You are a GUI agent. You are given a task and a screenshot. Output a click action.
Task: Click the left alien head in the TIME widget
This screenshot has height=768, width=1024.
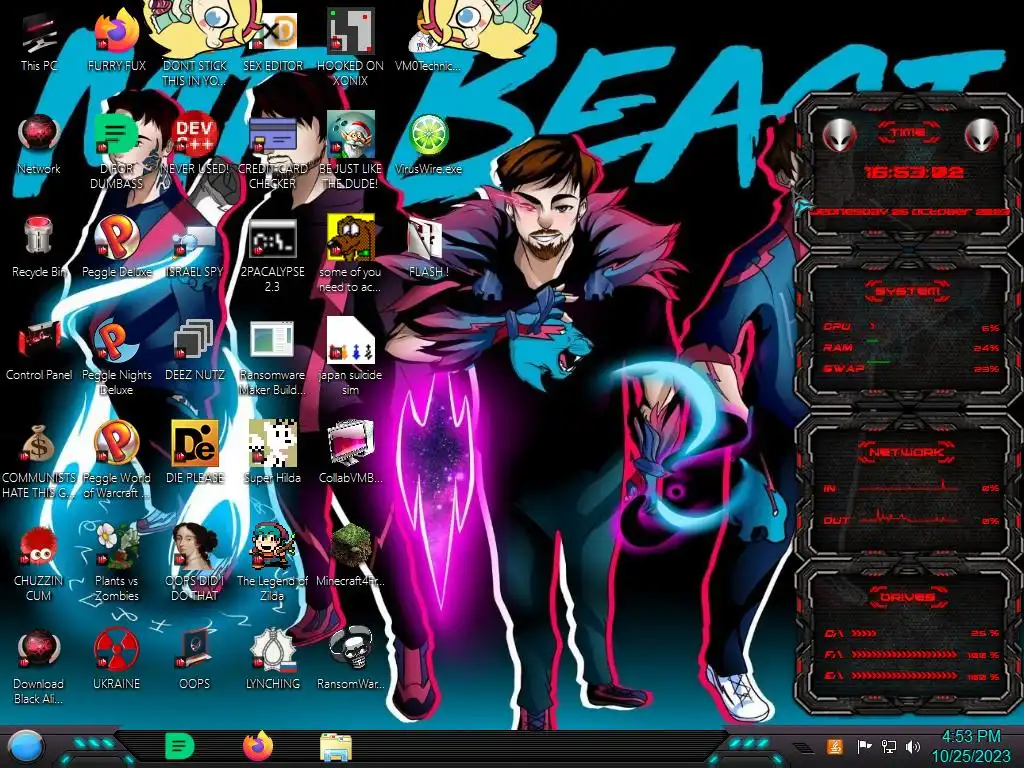(x=839, y=136)
